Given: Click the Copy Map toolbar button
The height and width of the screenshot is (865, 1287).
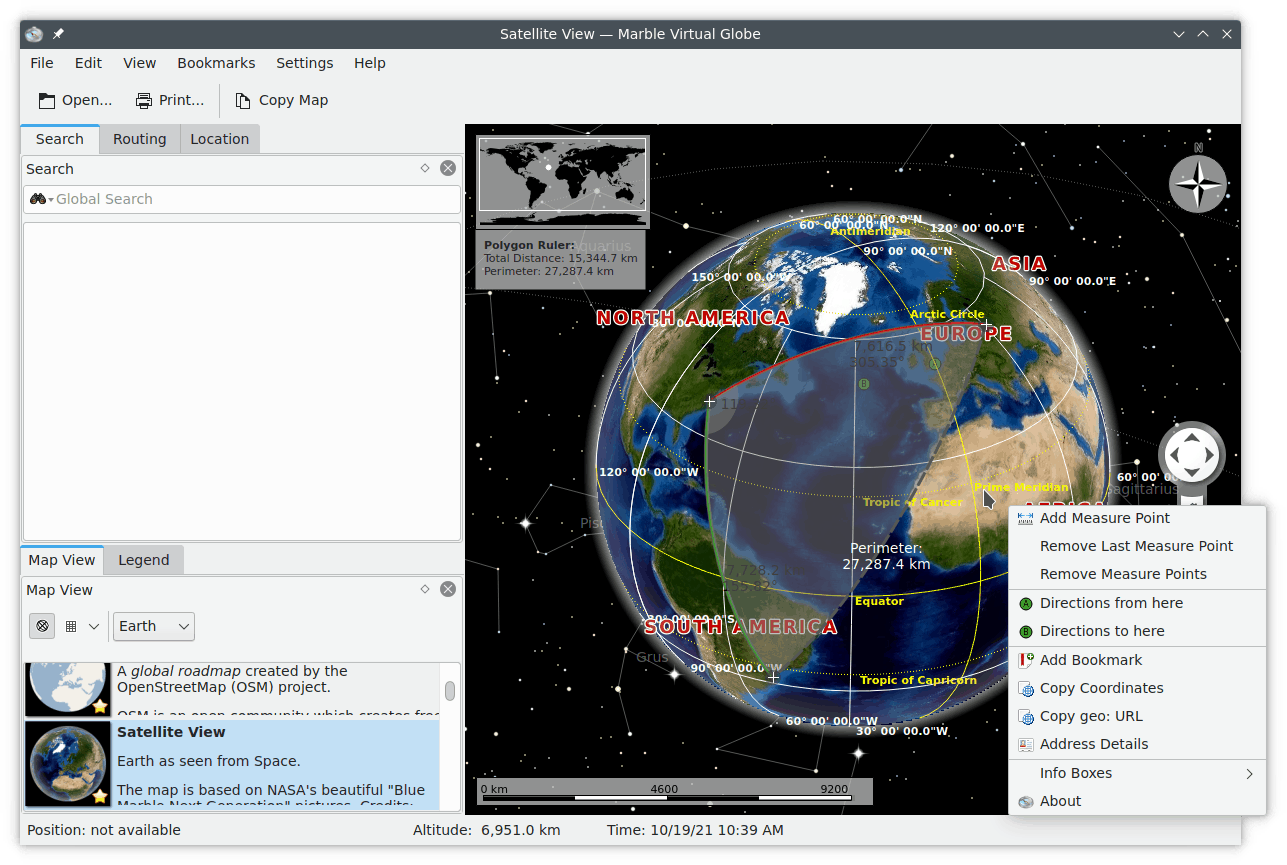Looking at the screenshot, I should (281, 100).
